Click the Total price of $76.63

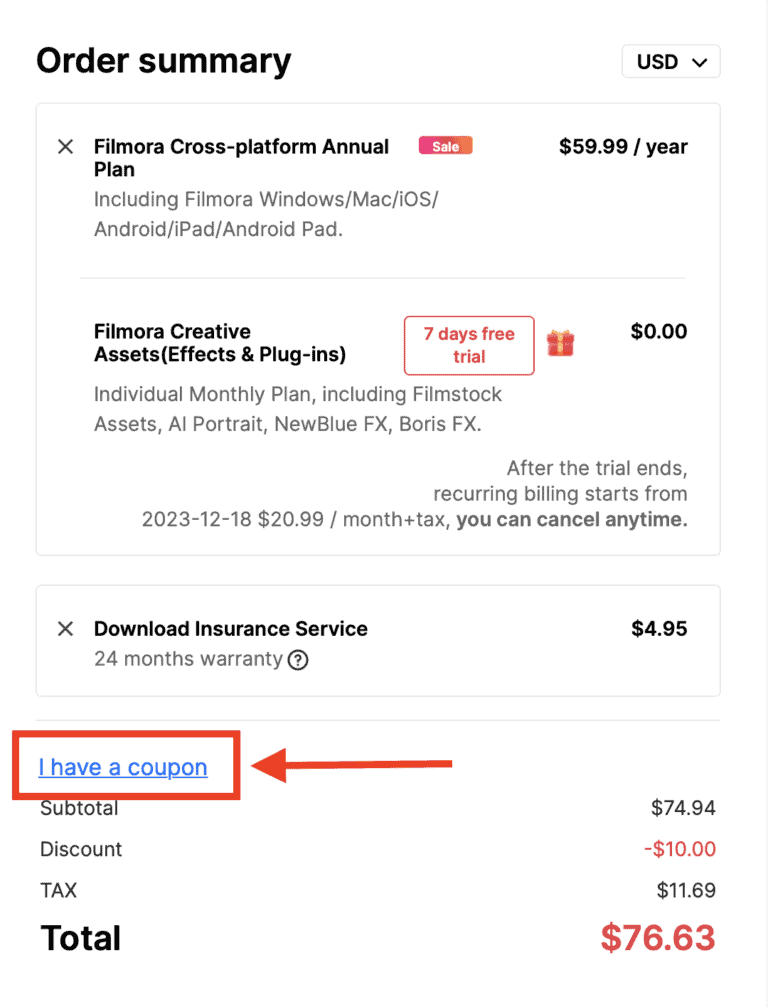(658, 937)
